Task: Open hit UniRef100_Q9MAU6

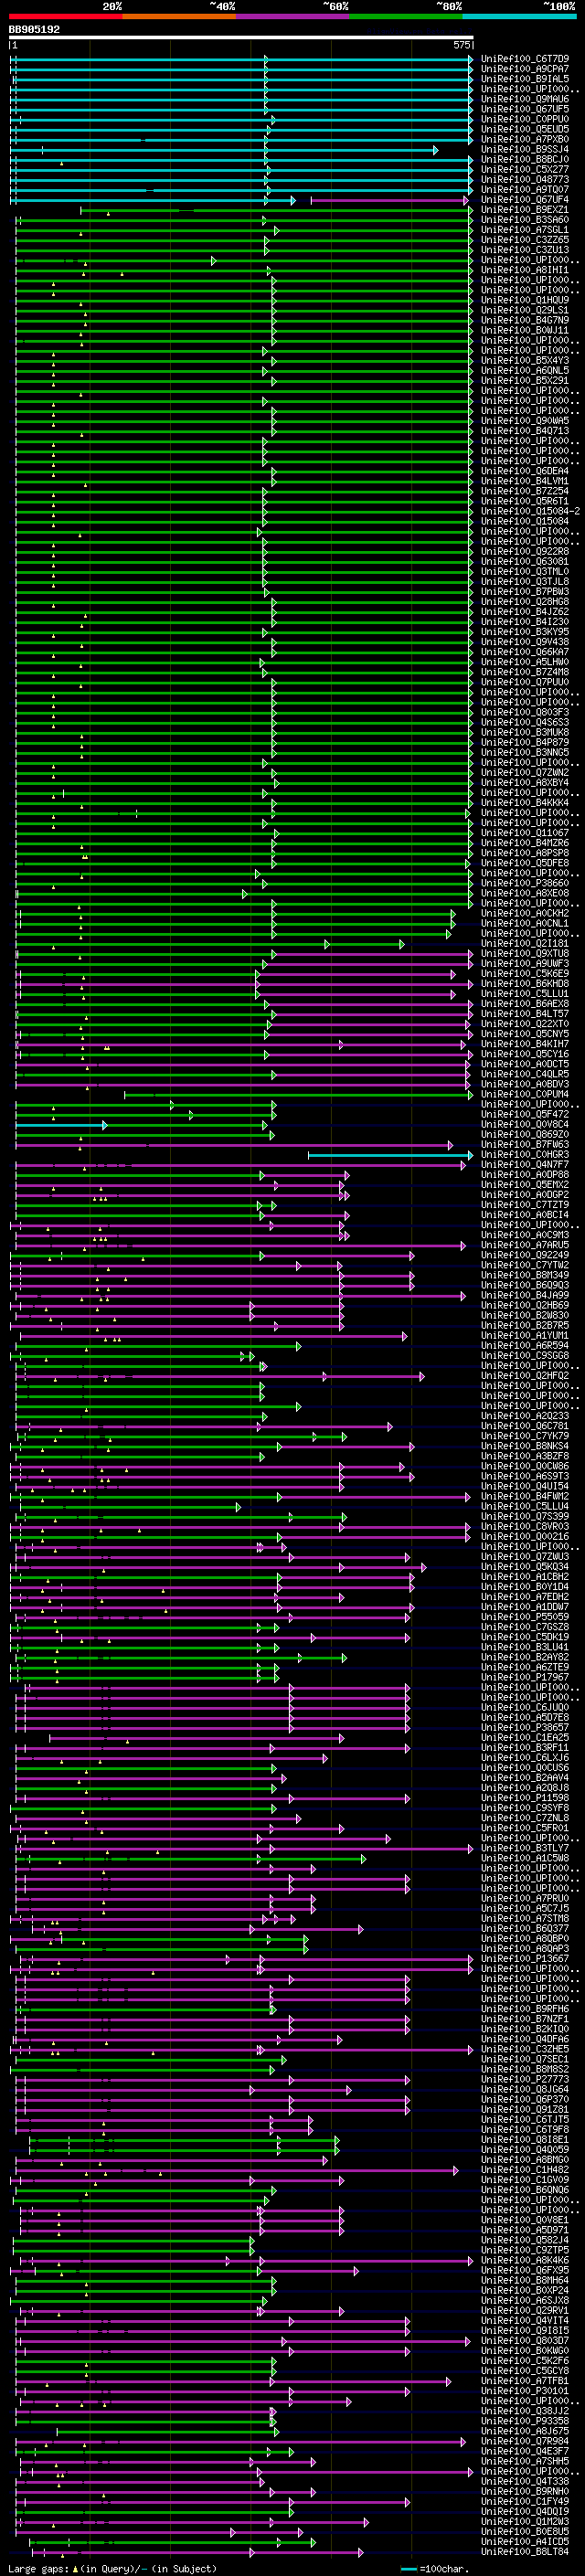Action: (525, 99)
